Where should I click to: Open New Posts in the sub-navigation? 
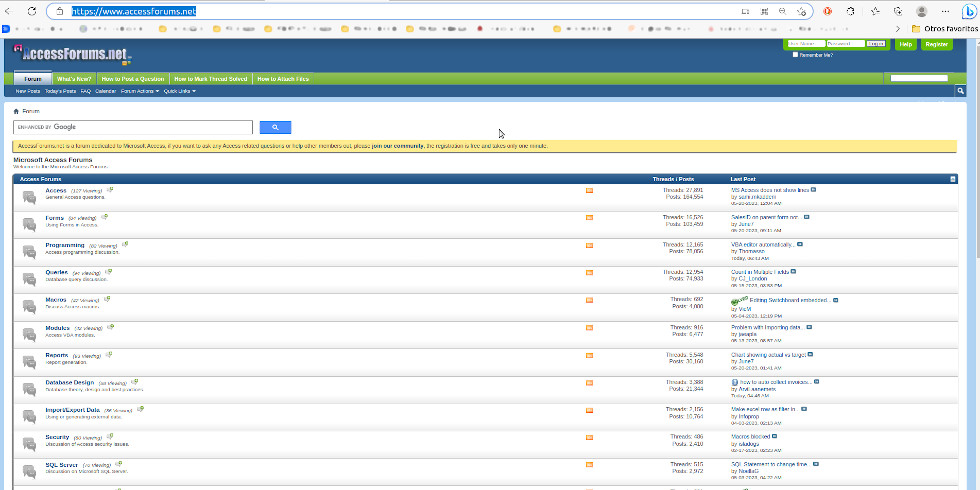(28, 91)
